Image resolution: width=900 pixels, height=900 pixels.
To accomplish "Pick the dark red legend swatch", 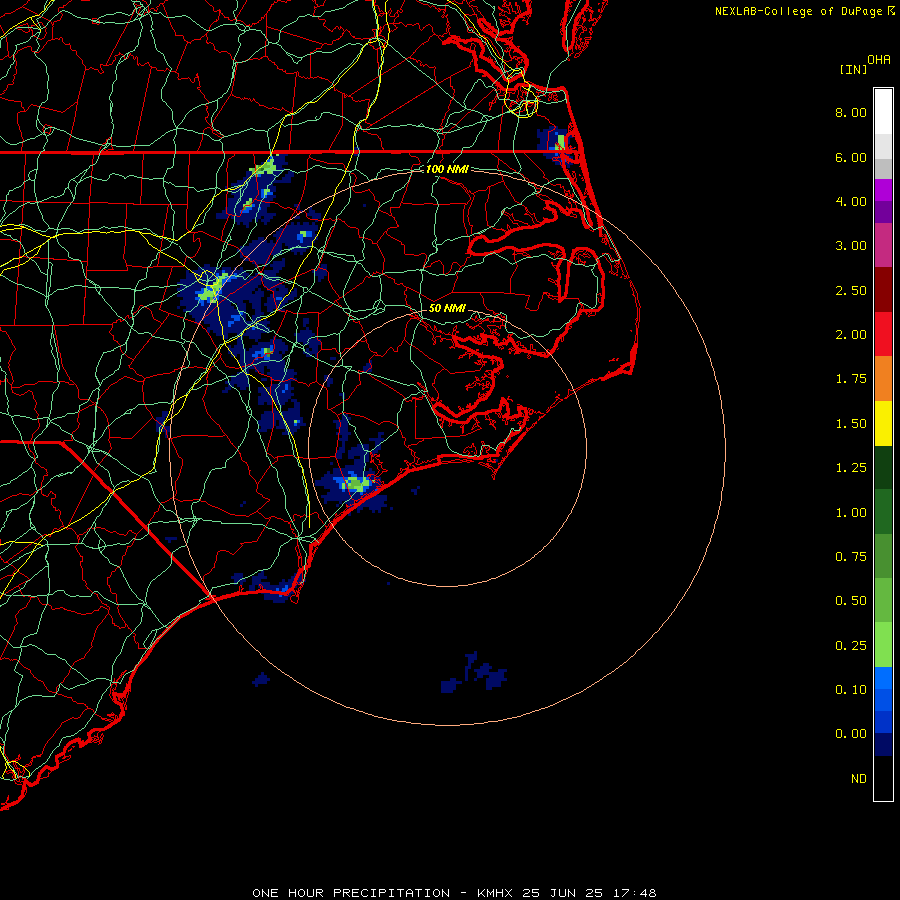I will pyautogui.click(x=883, y=290).
